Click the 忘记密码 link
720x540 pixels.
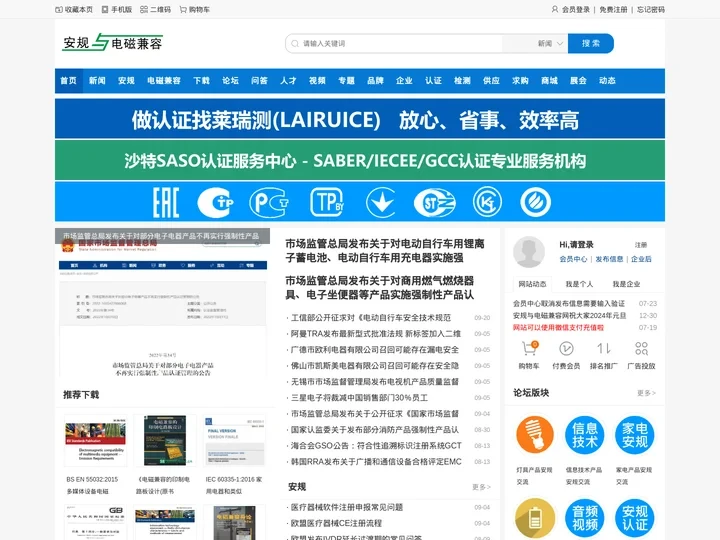tap(651, 10)
